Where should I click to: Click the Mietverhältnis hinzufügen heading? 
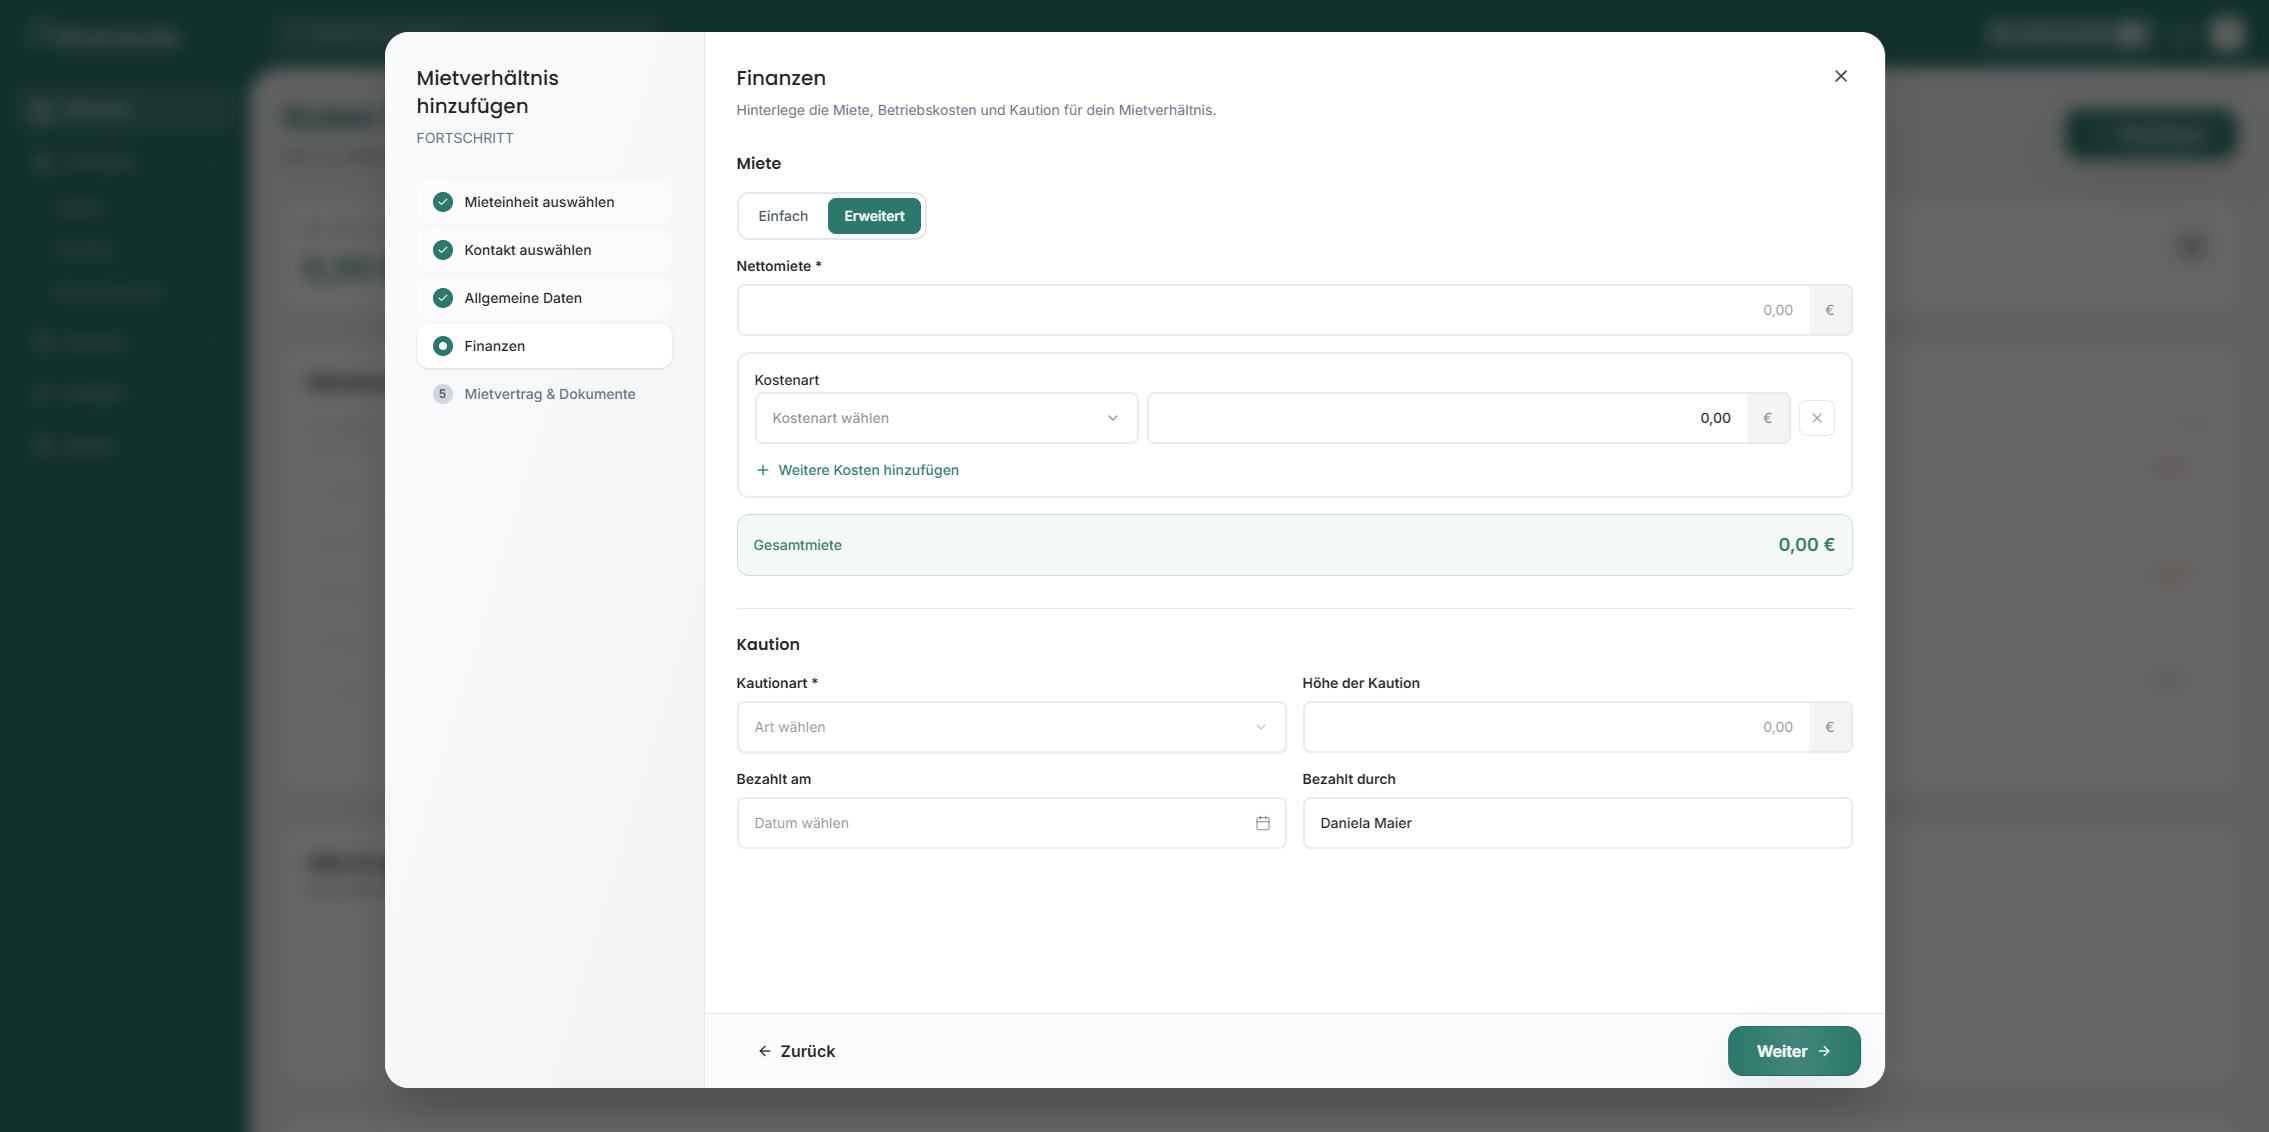point(487,92)
